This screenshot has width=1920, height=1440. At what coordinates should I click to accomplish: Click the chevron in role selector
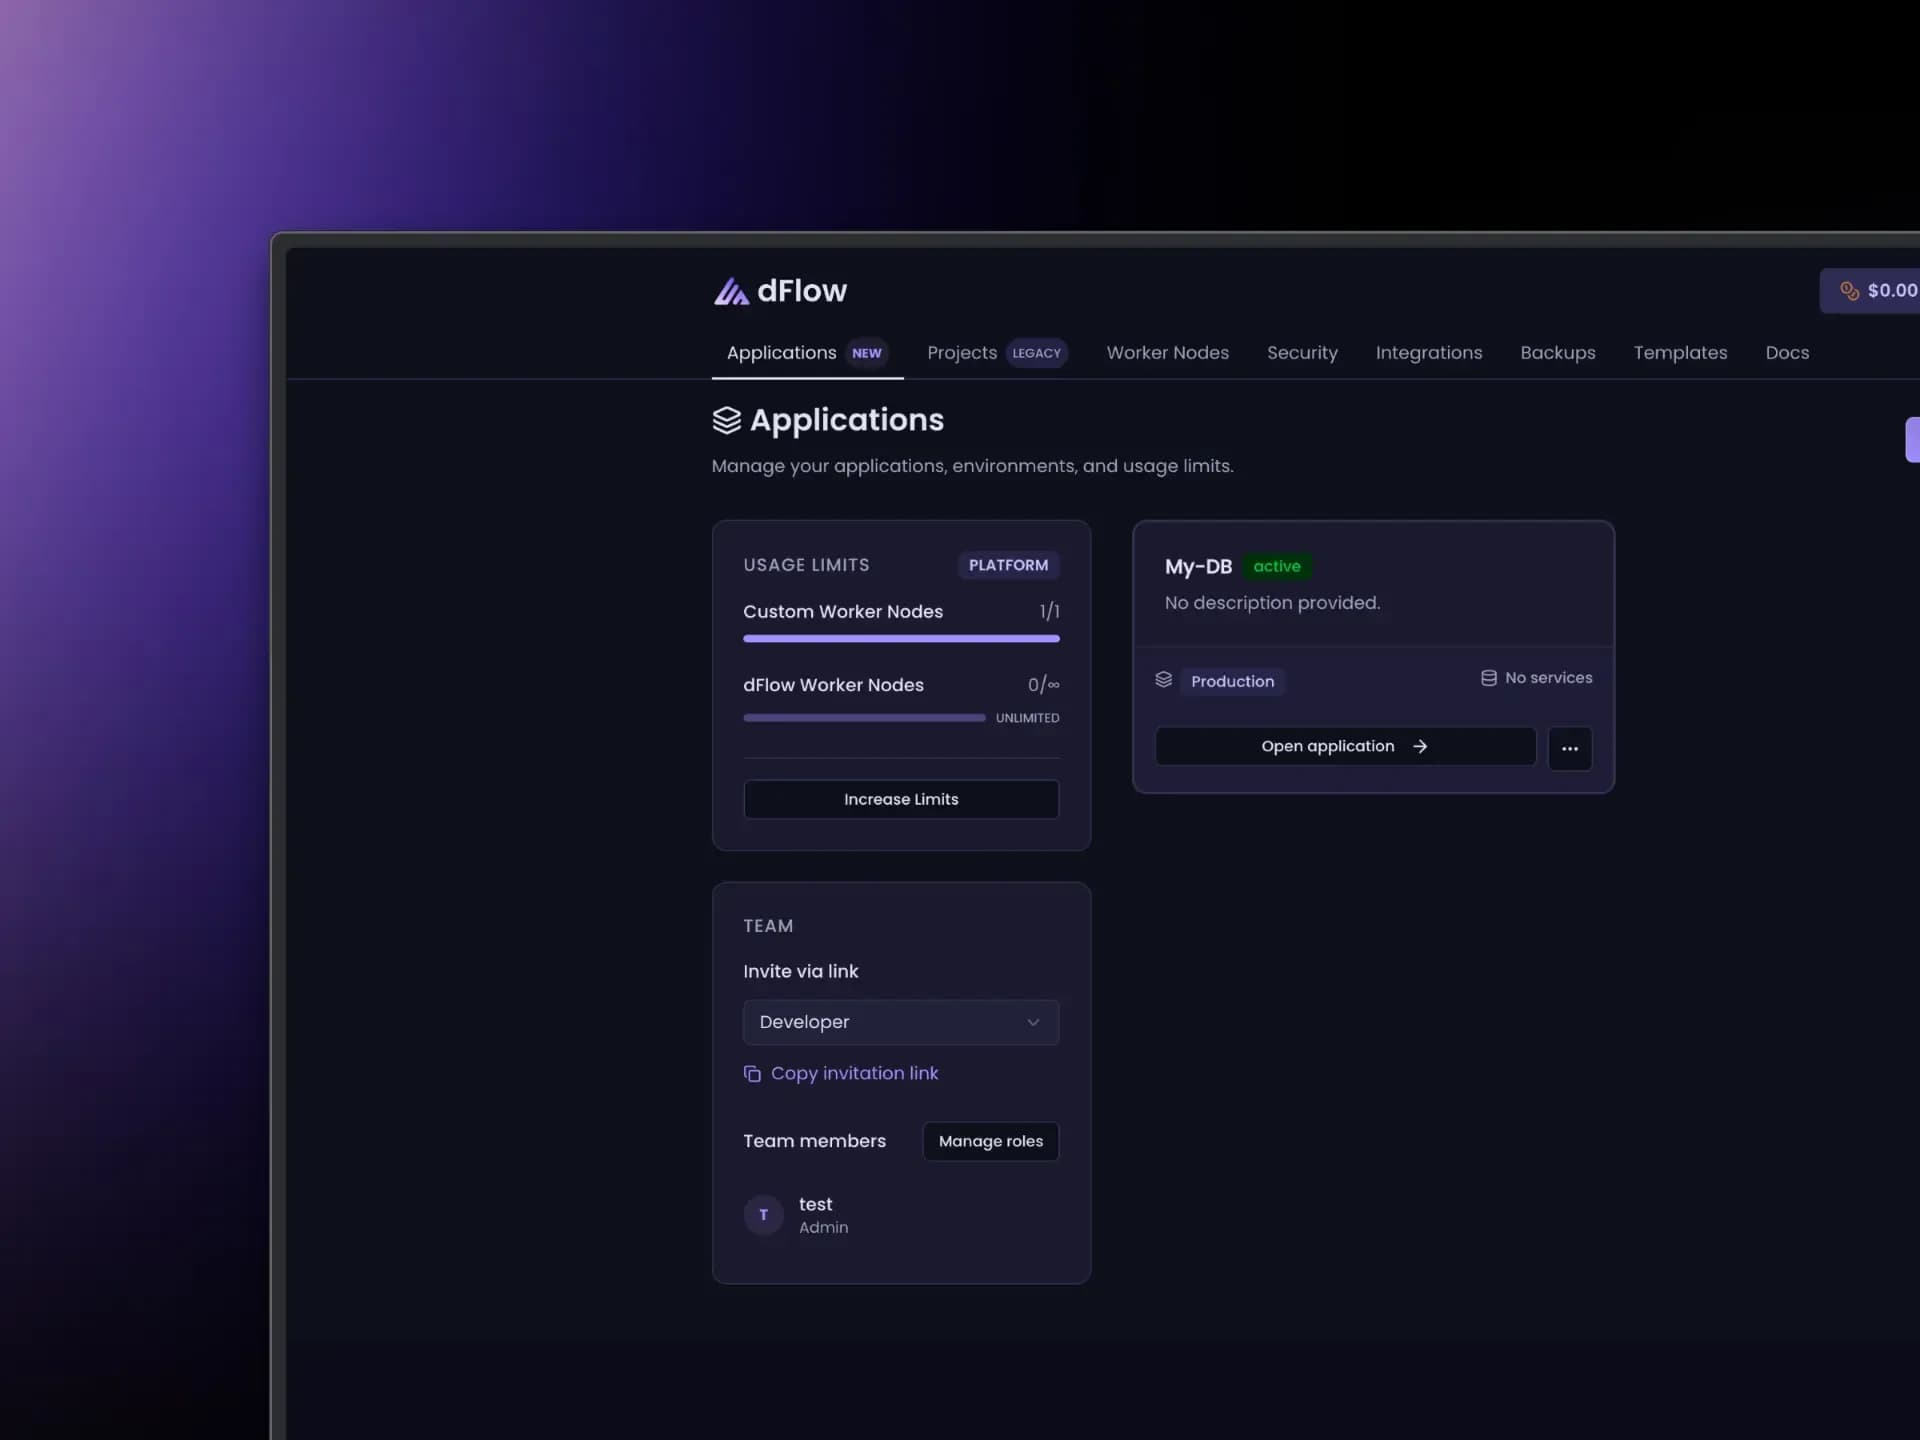coord(1033,1022)
